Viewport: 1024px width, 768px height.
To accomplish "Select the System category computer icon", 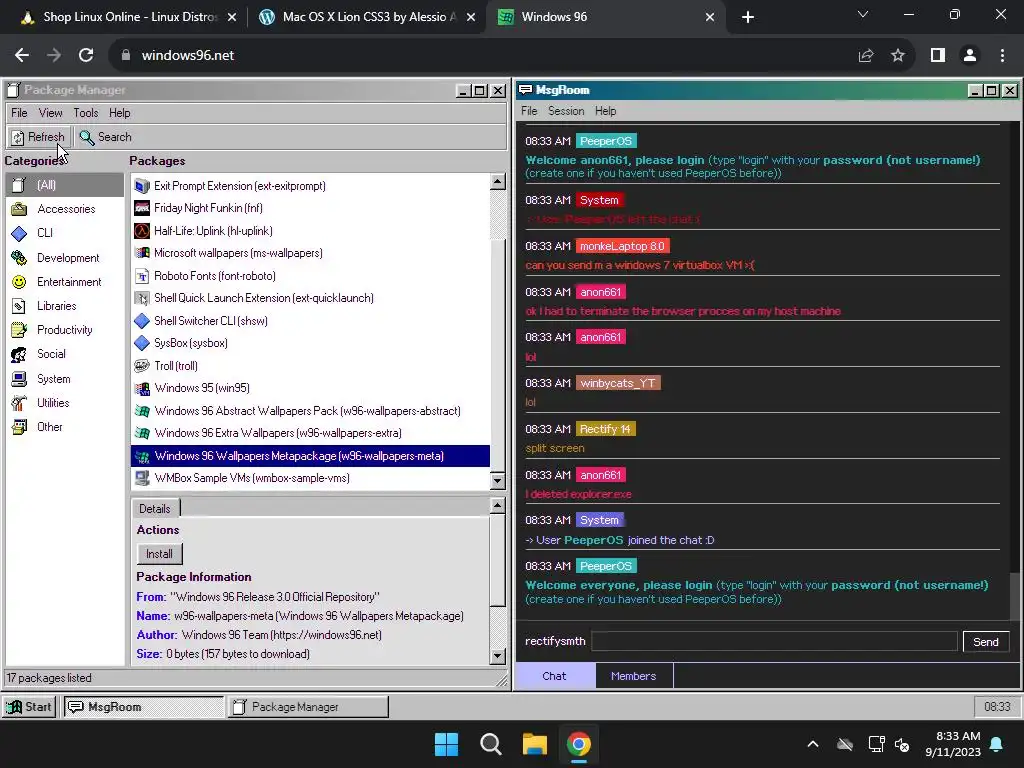I will tap(19, 379).
